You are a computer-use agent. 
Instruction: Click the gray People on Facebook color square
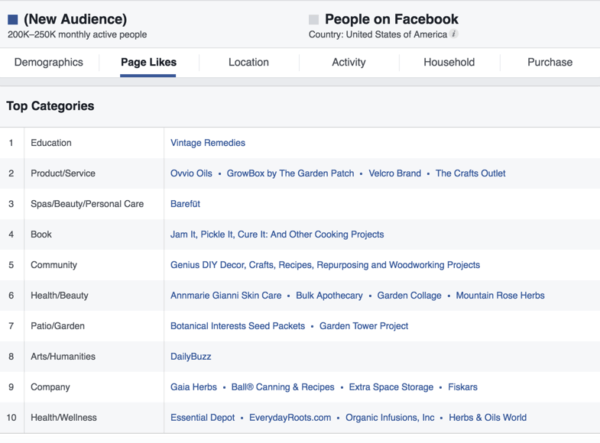[314, 20]
